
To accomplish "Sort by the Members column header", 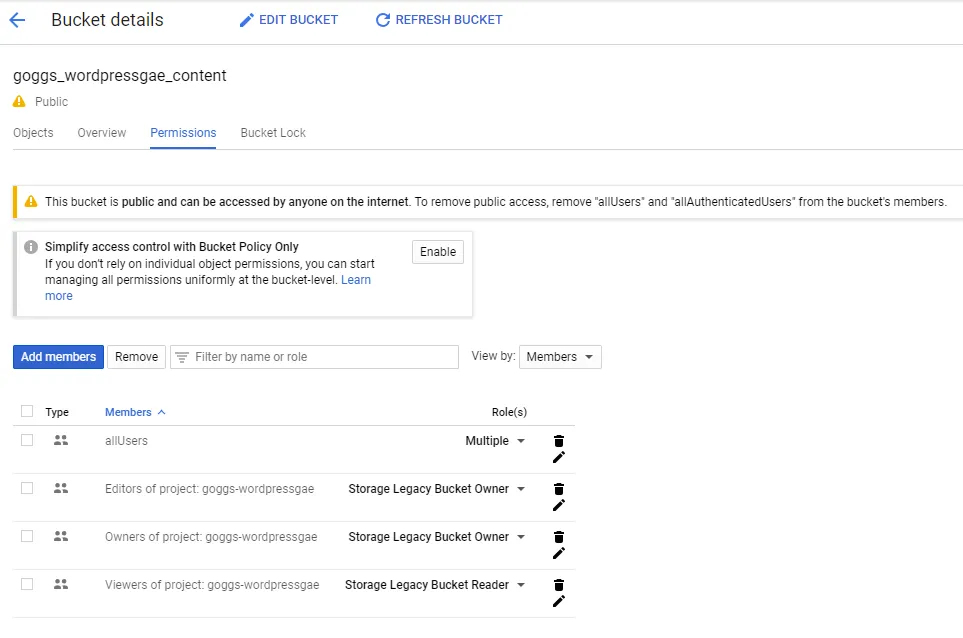I will click(x=129, y=411).
